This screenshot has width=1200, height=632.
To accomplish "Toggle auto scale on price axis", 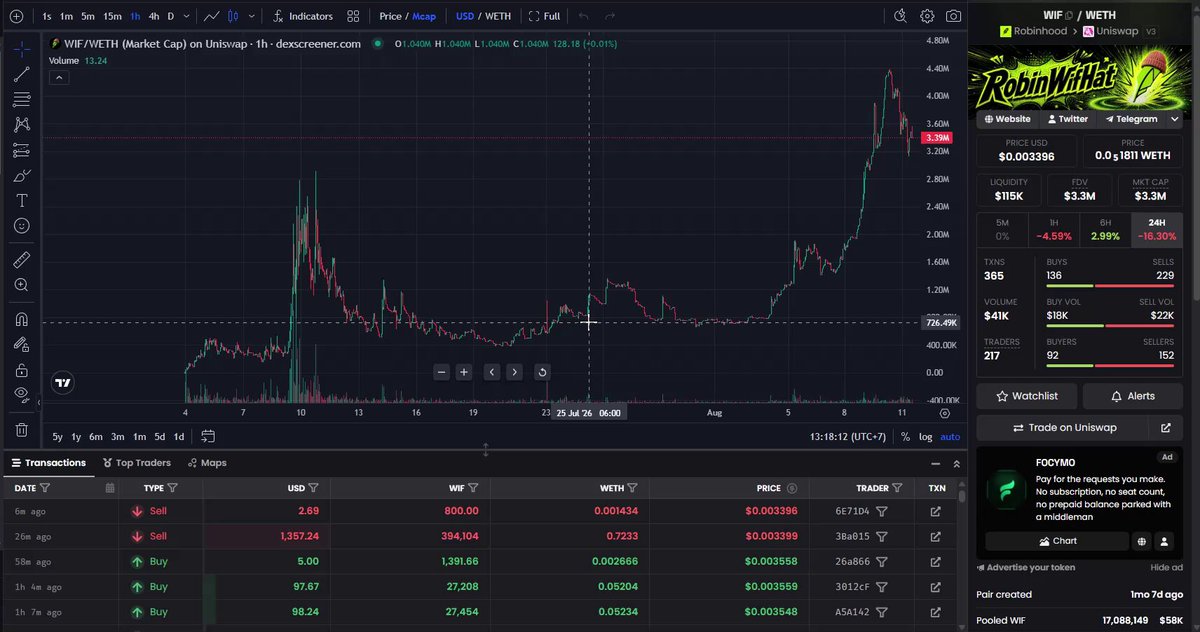I will 950,436.
